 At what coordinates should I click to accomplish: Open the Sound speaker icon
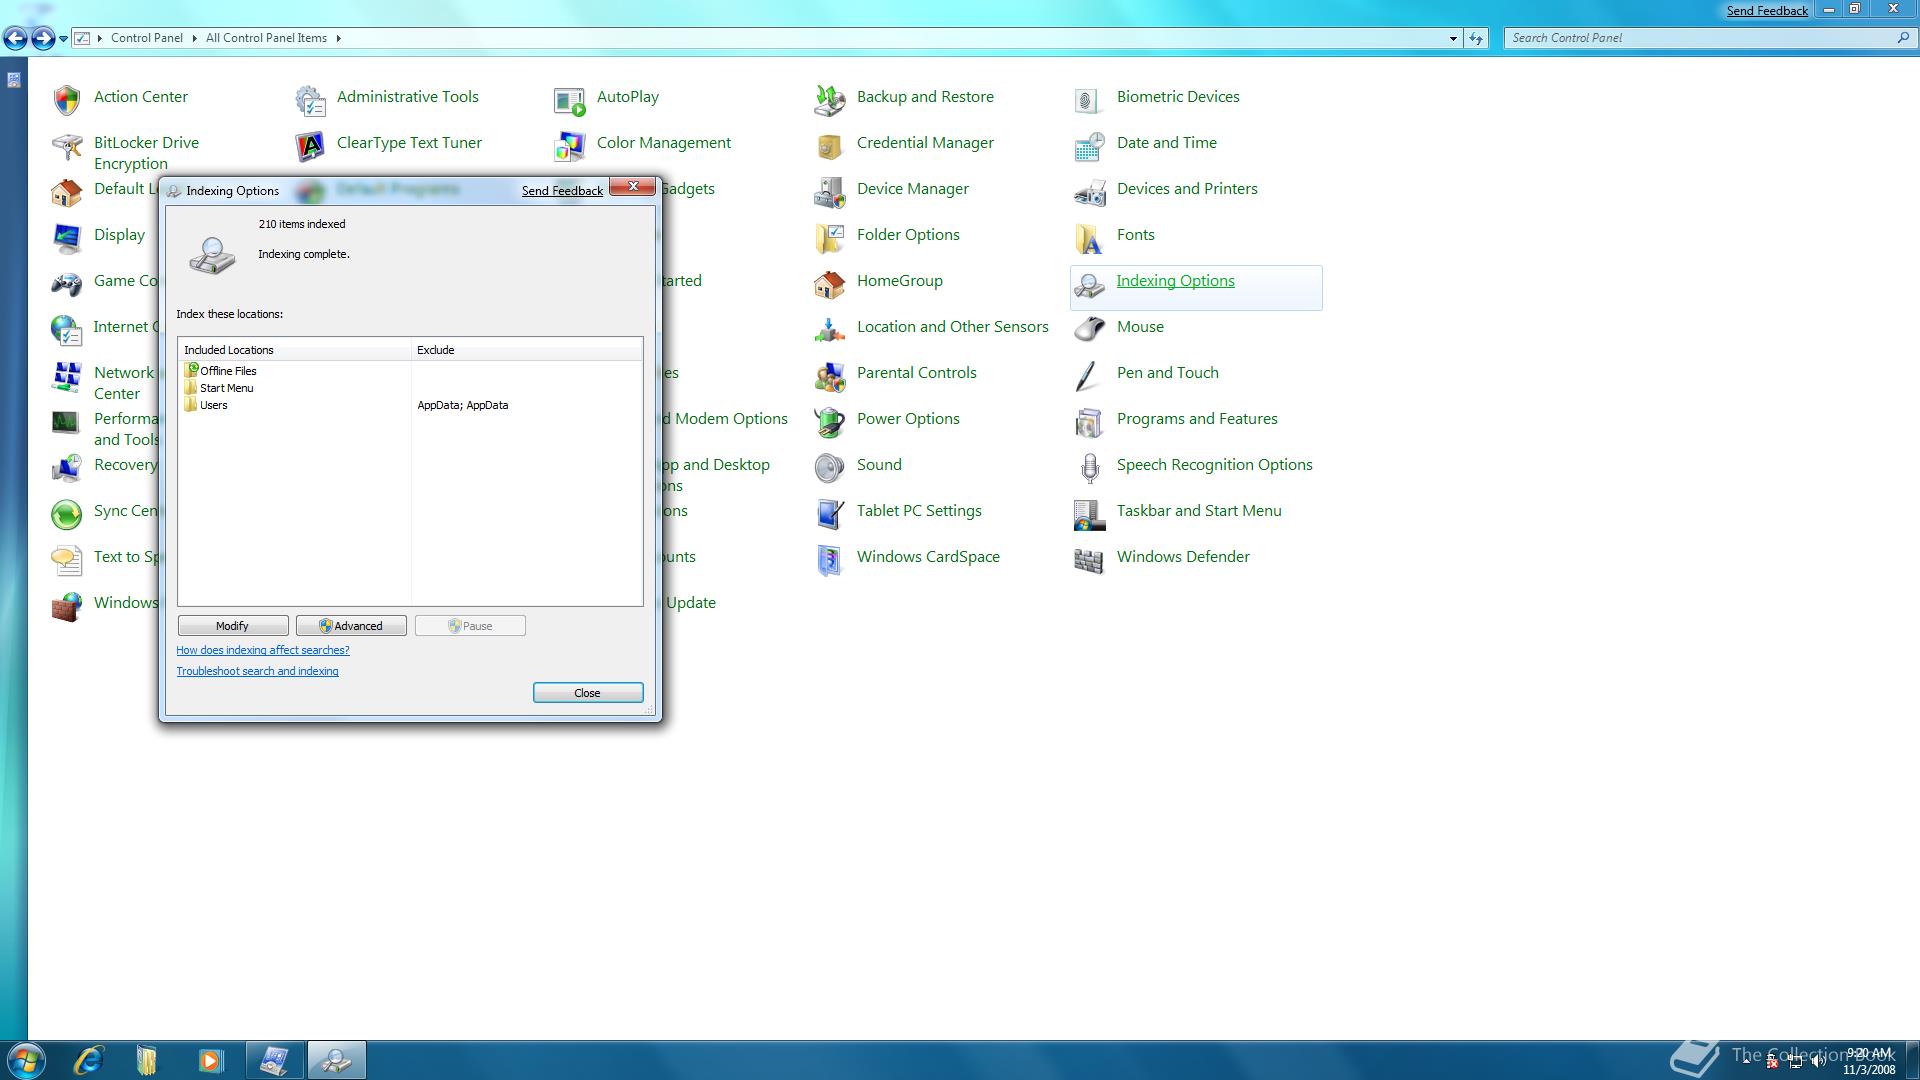(x=830, y=468)
